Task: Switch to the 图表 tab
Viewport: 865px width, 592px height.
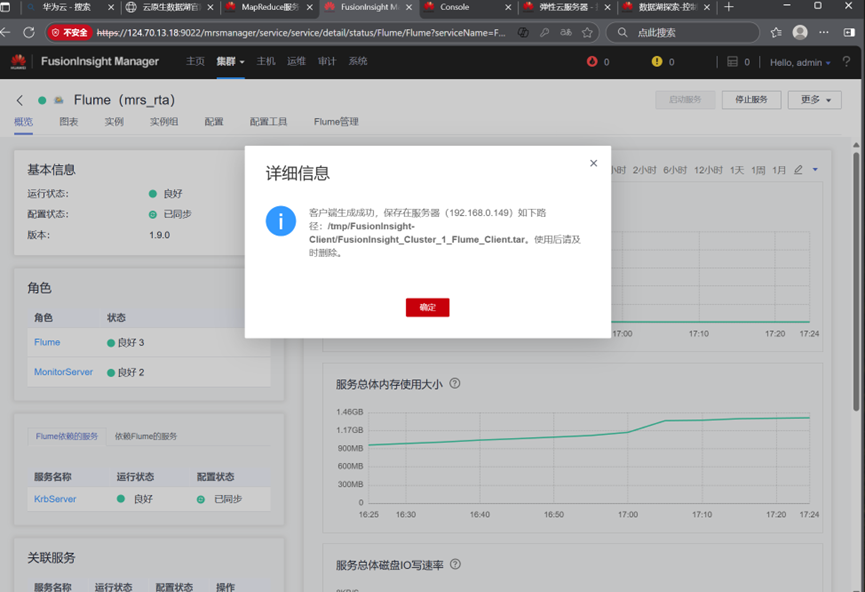Action: 69,122
